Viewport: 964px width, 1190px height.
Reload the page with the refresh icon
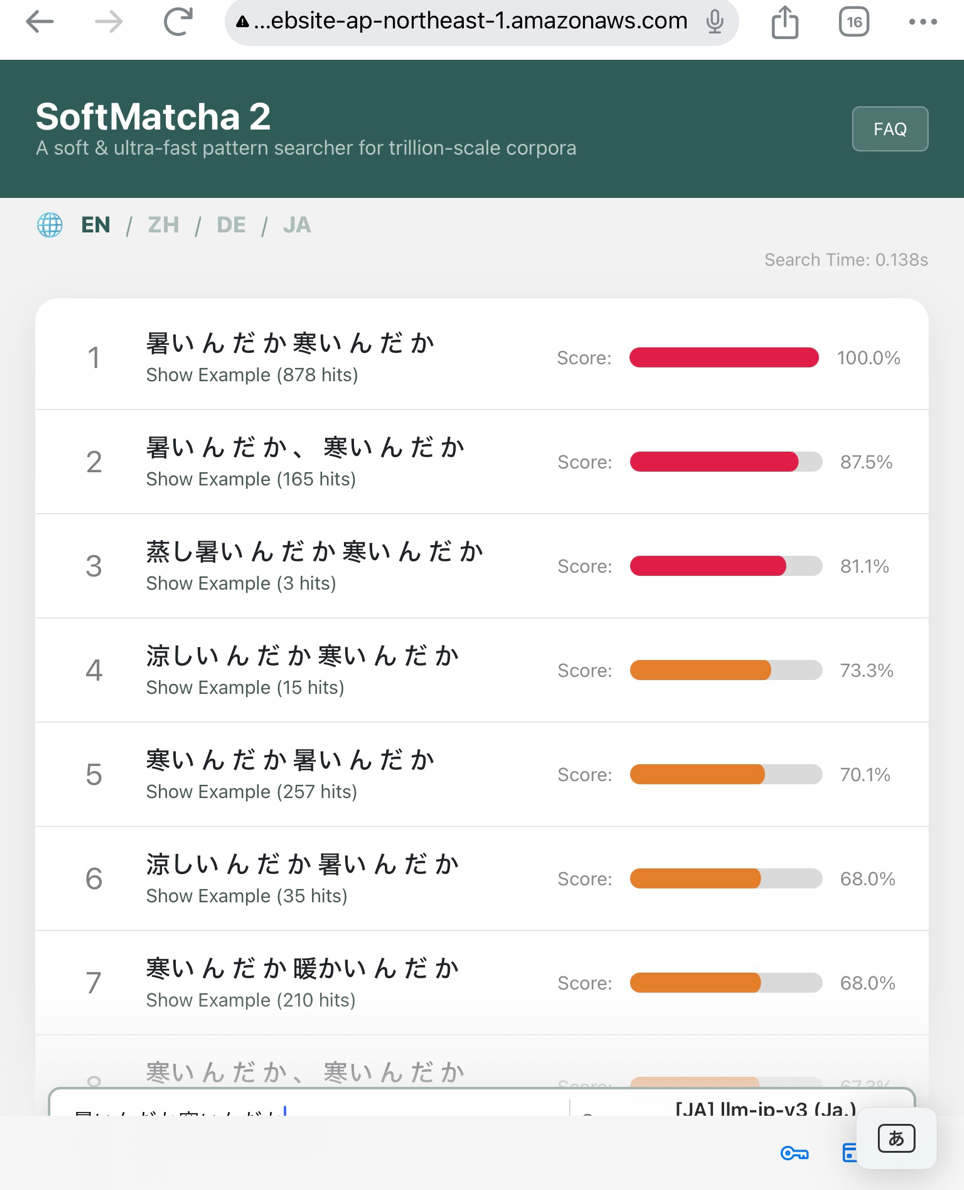(x=178, y=21)
